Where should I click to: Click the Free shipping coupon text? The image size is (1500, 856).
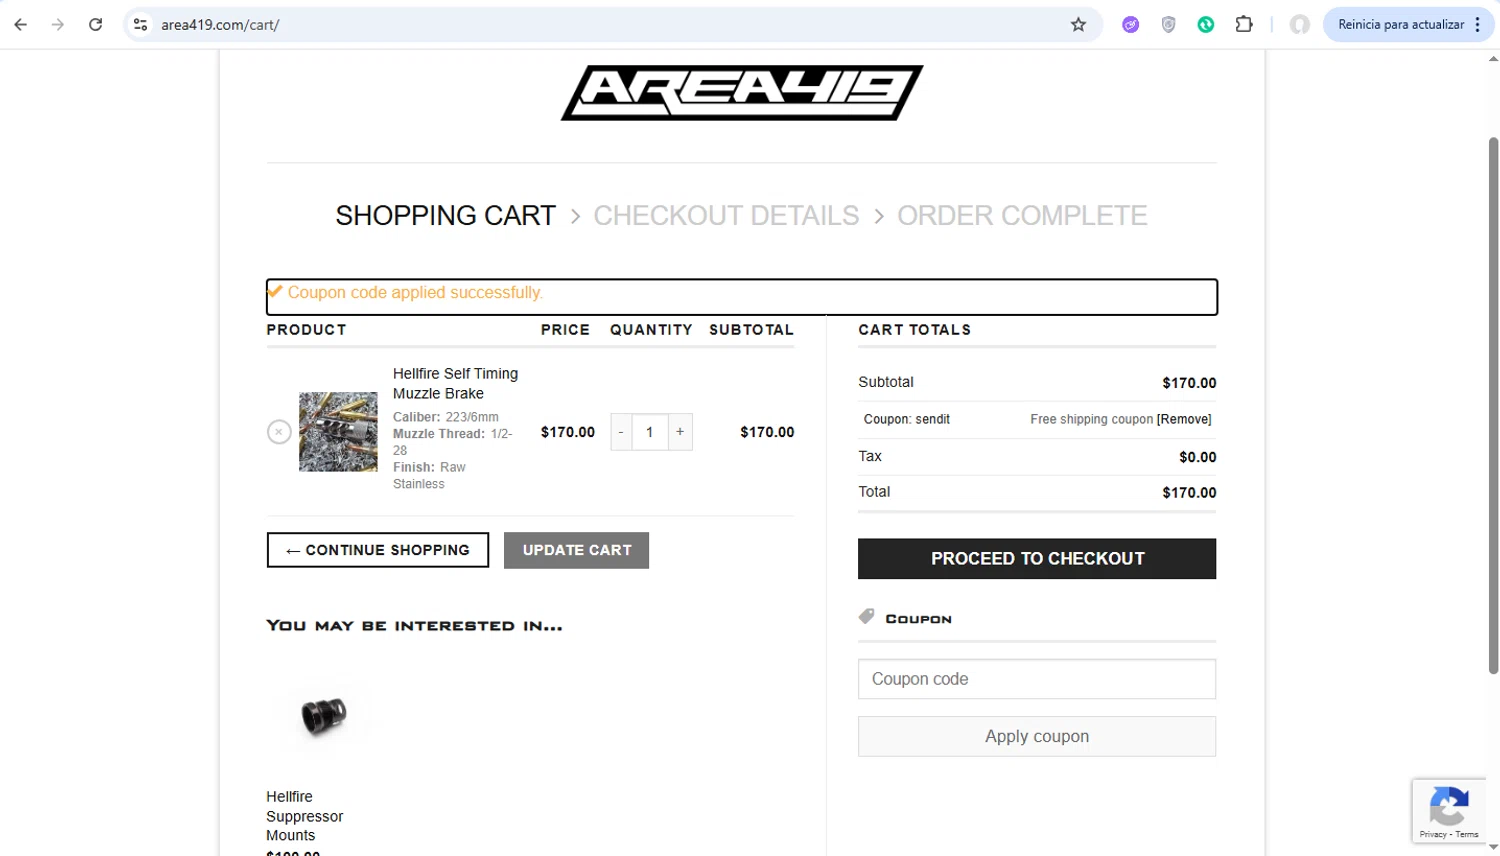pyautogui.click(x=1091, y=420)
